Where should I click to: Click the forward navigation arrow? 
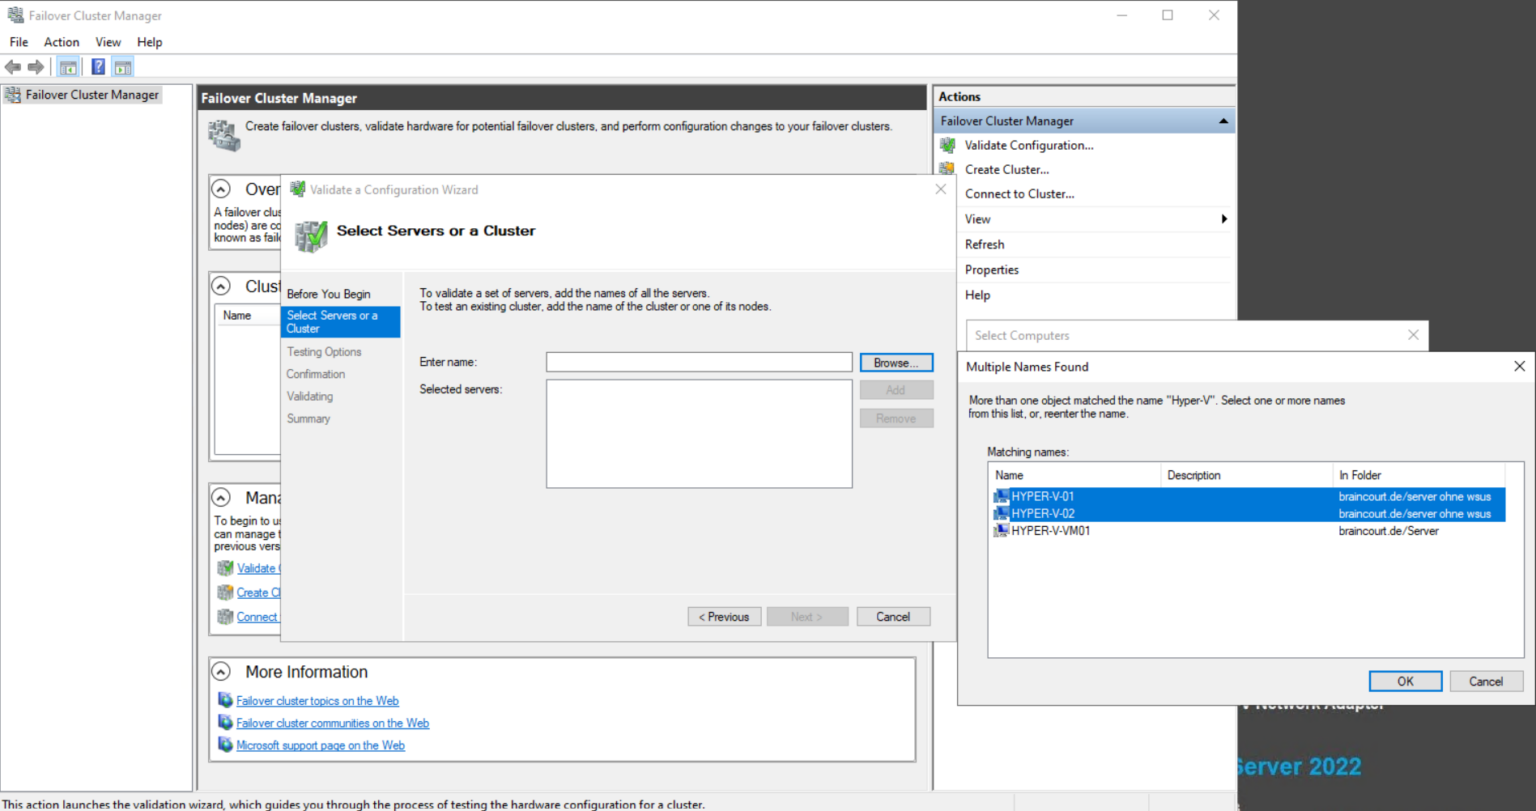[36, 66]
